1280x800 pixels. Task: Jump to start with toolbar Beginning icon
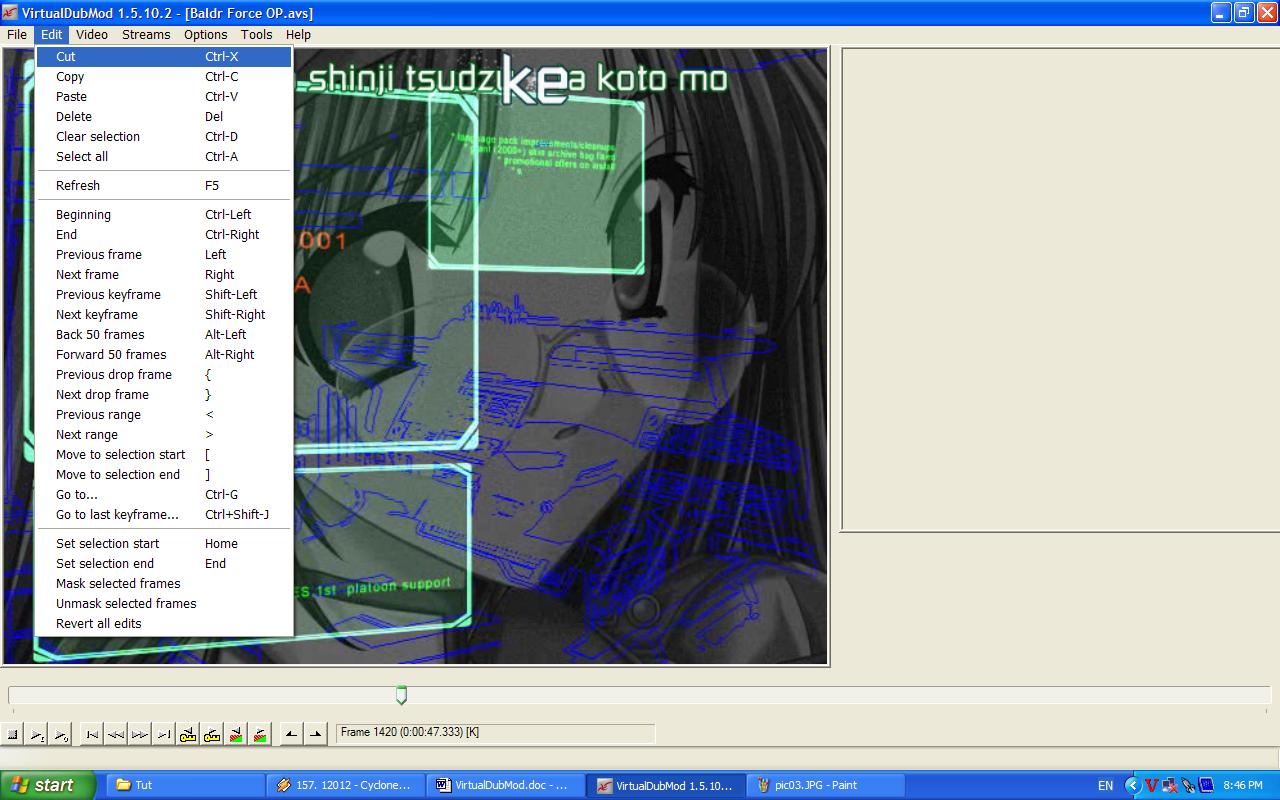92,735
